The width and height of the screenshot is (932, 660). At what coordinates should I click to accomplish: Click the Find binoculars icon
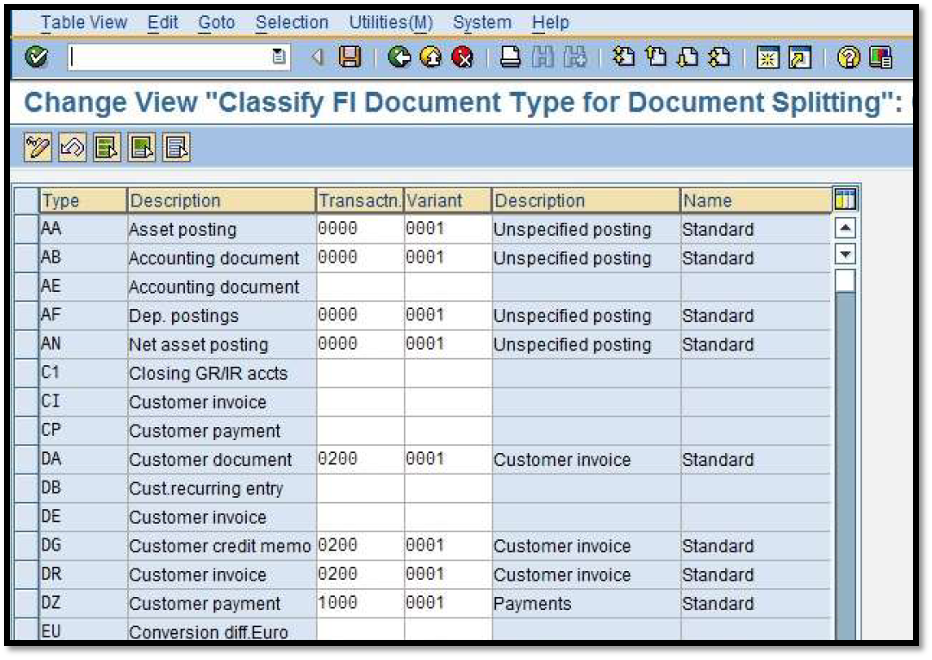tap(542, 57)
